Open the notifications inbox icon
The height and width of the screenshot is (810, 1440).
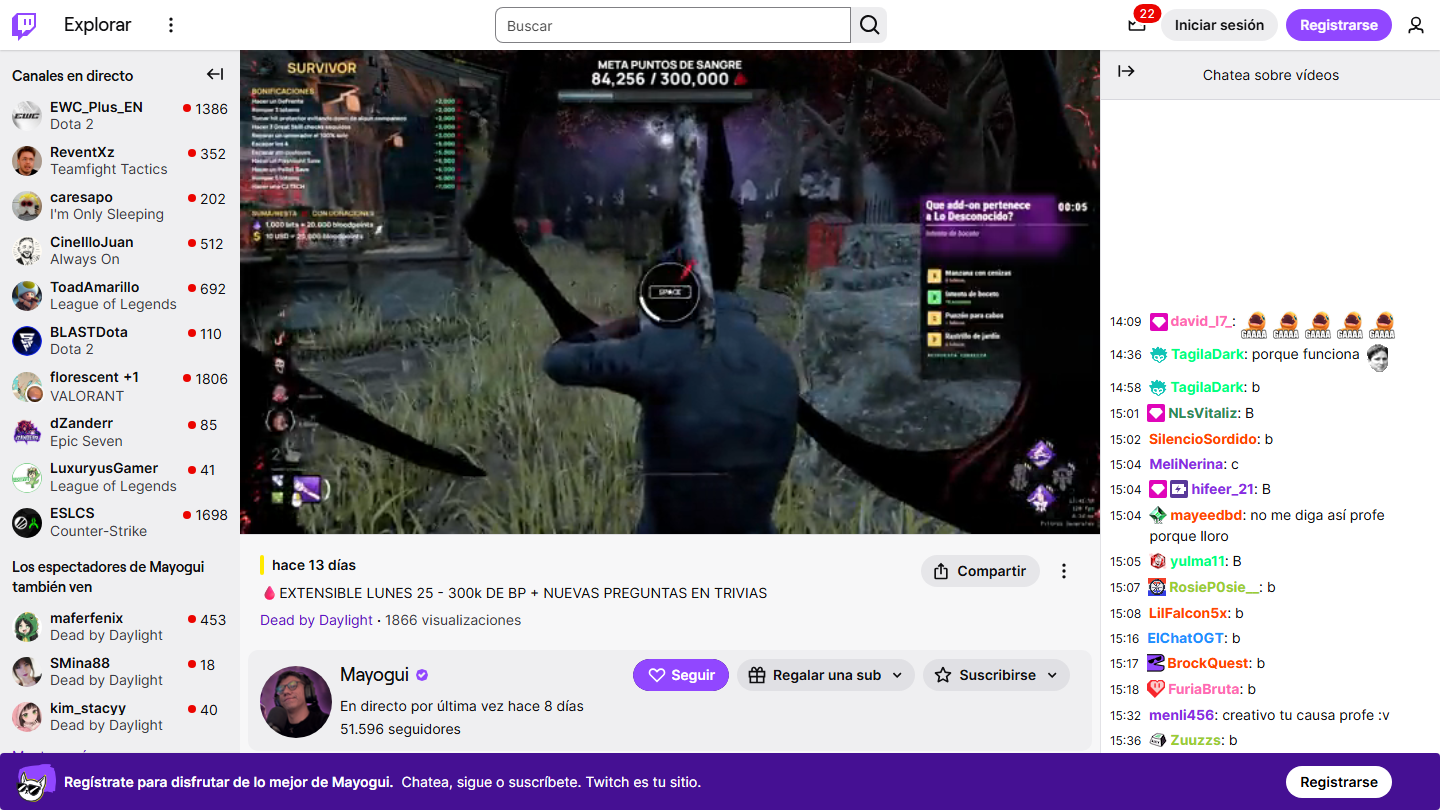[1136, 25]
